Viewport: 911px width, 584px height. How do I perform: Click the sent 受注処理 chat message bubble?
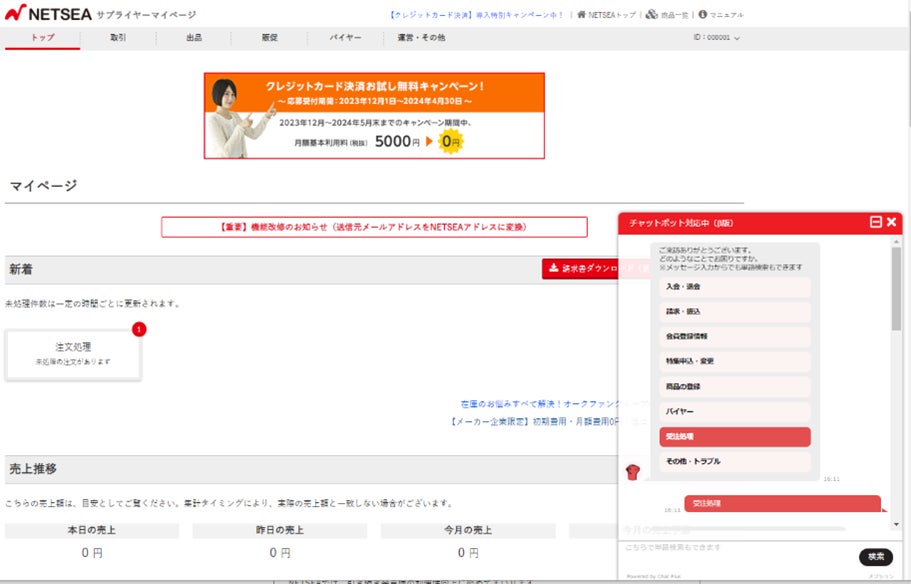click(783, 503)
